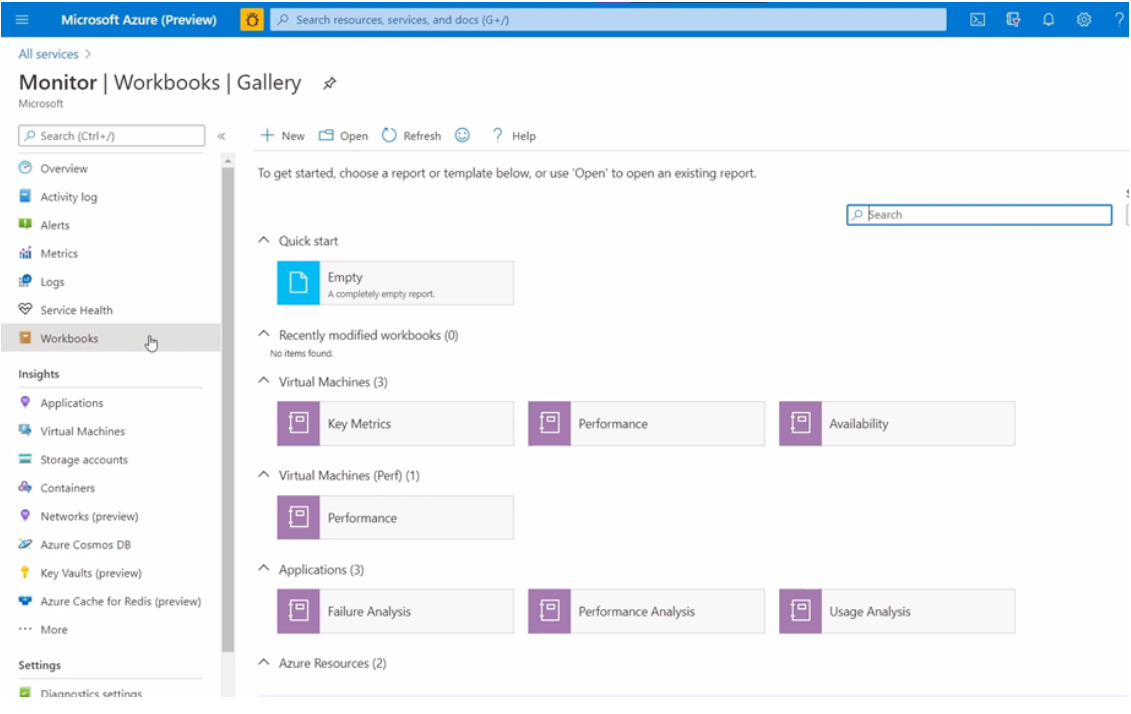
Task: Collapse the left navigation pane
Action: pyautogui.click(x=221, y=136)
